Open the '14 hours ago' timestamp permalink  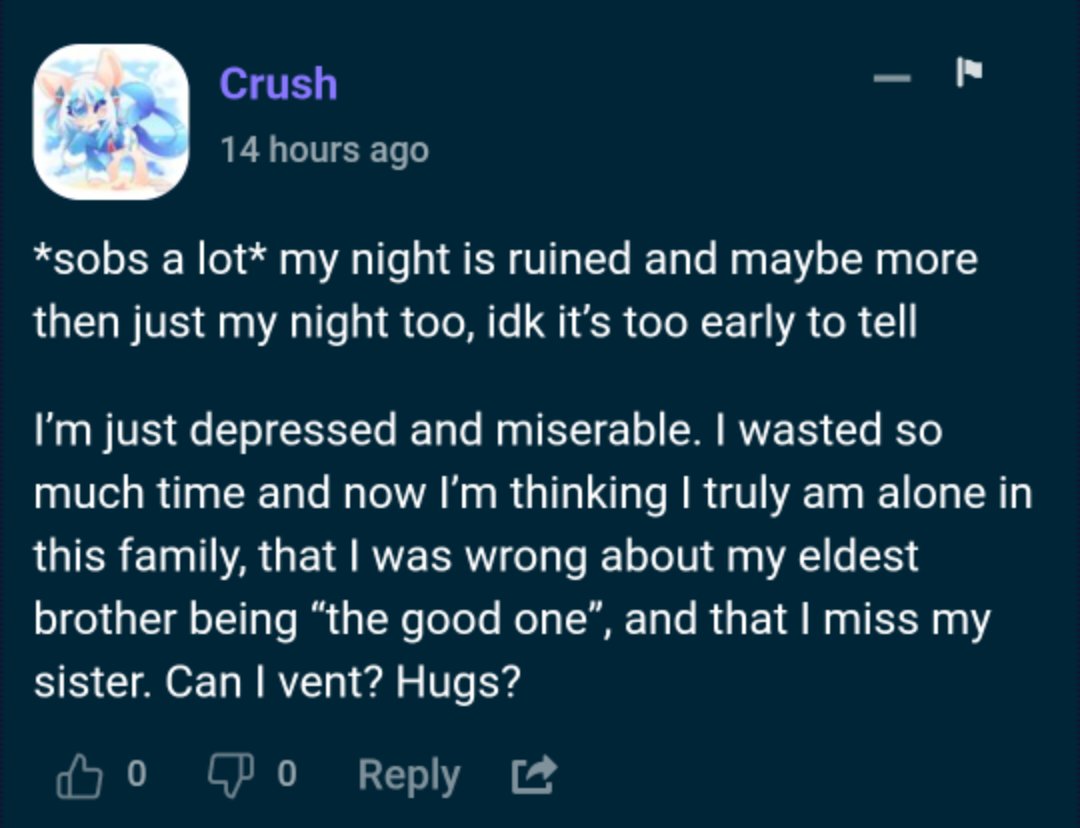point(324,149)
